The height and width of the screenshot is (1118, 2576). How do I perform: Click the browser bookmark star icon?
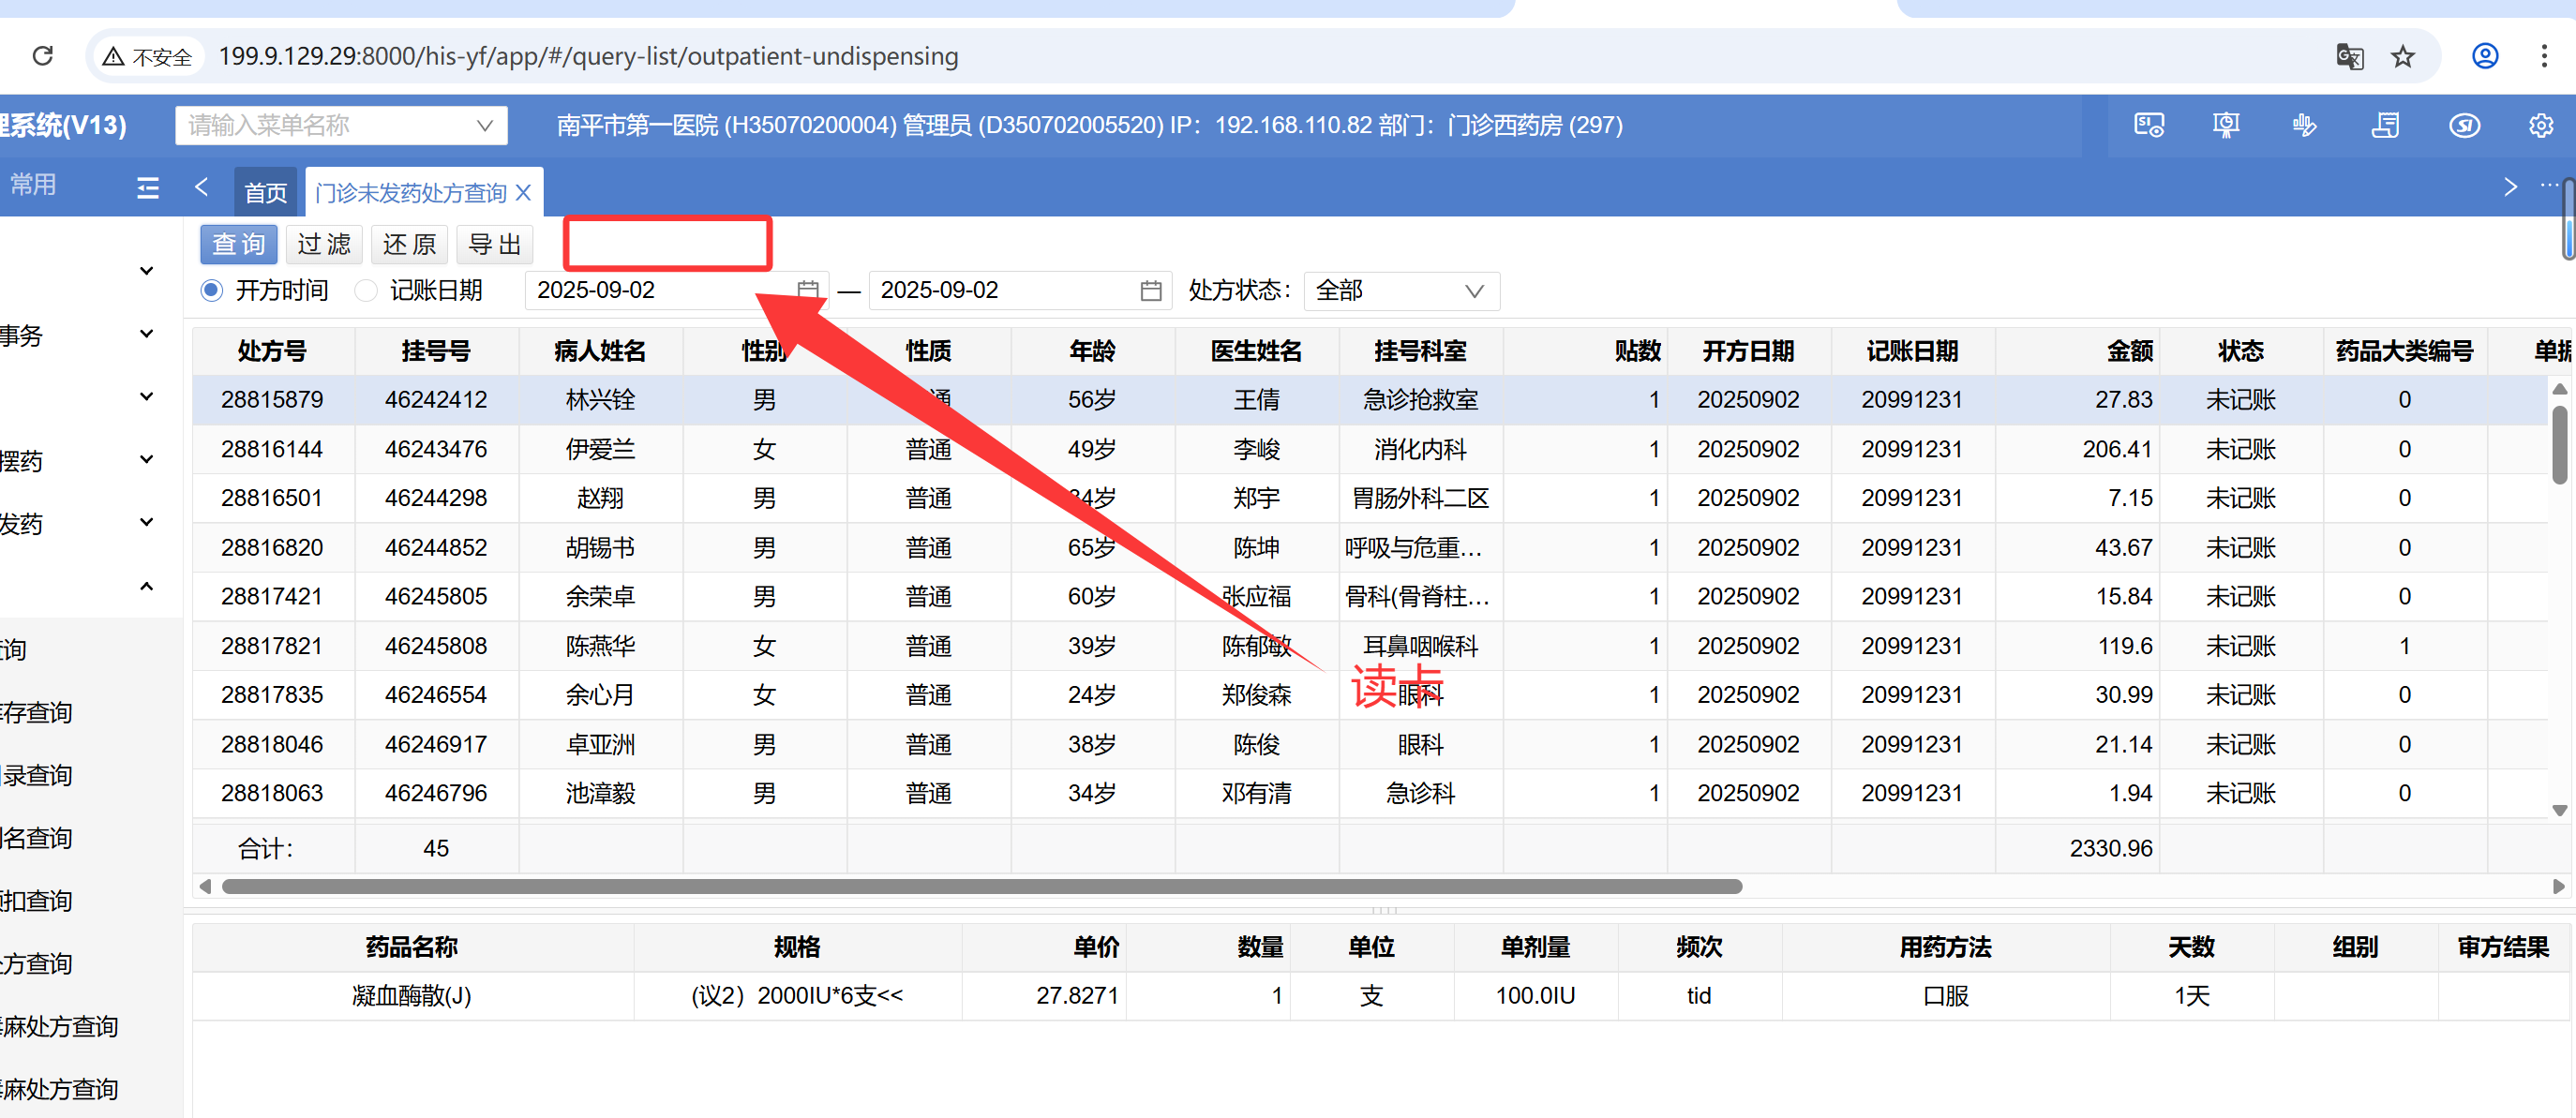(x=2403, y=56)
